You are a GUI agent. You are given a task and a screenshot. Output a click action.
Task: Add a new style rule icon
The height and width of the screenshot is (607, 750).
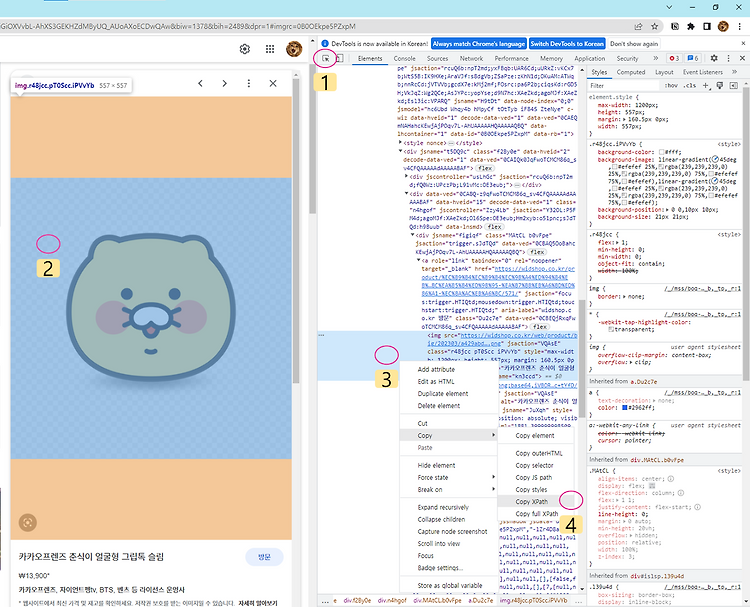(x=706, y=85)
